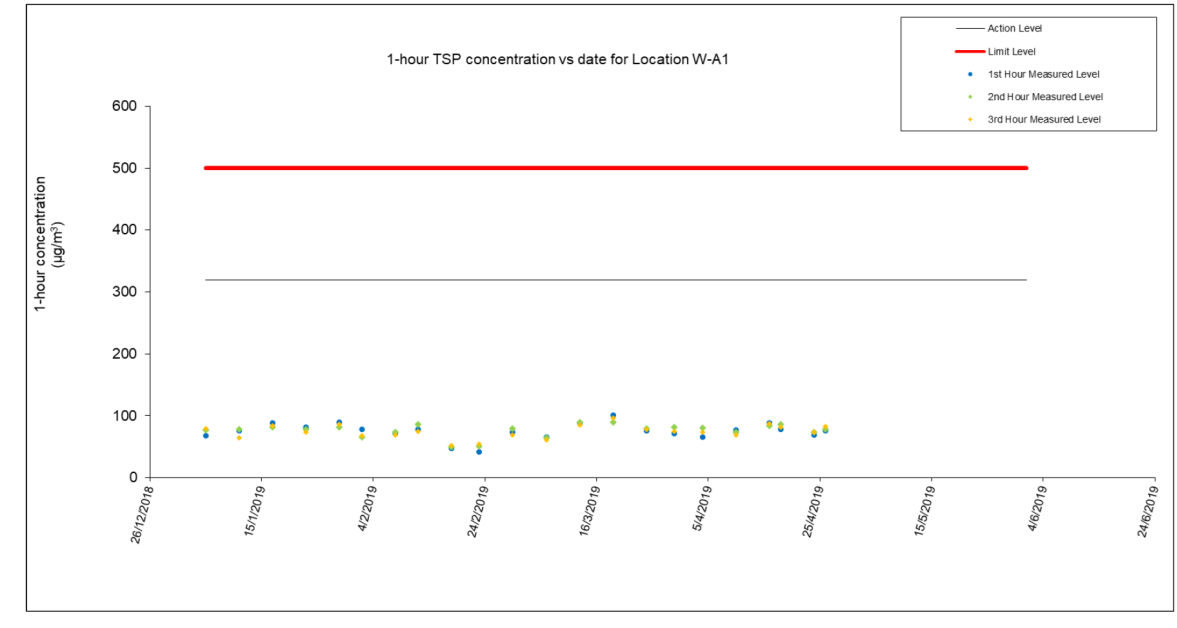Click the 1st Hour Measured Level legend text
The width and height of the screenshot is (1177, 628).
coord(1044,74)
